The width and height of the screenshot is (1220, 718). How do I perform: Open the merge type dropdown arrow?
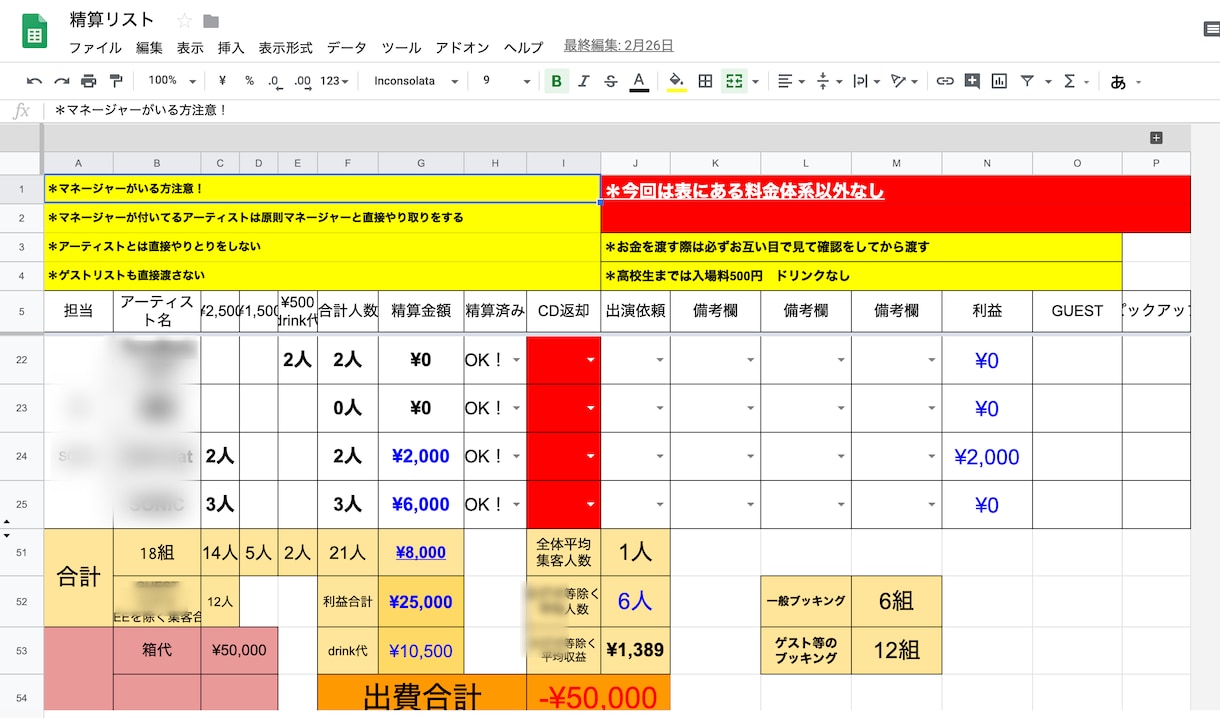point(755,81)
